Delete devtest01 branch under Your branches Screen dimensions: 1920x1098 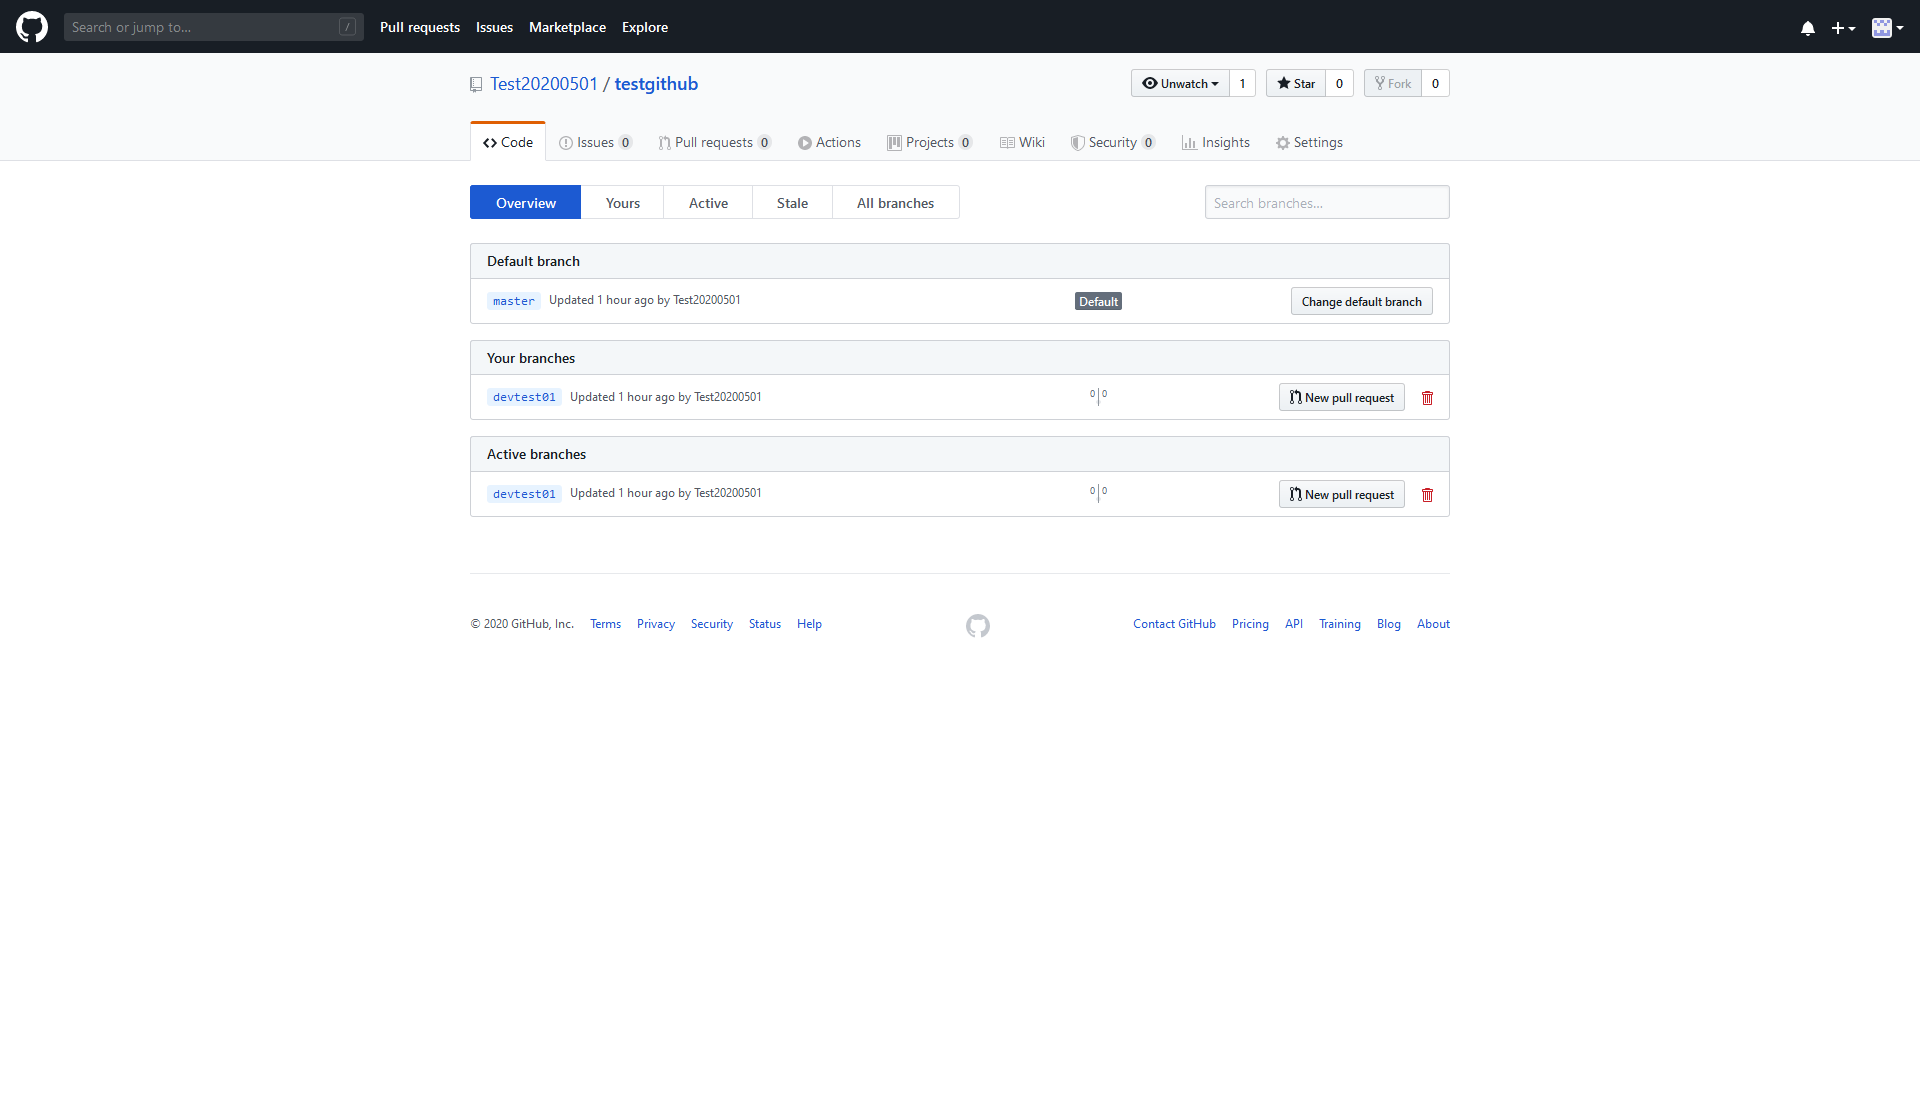1428,398
